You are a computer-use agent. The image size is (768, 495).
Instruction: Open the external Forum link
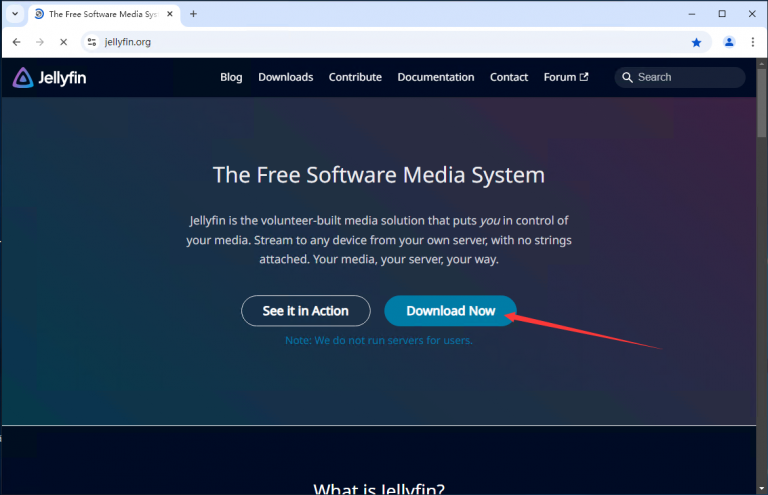[x=565, y=77]
